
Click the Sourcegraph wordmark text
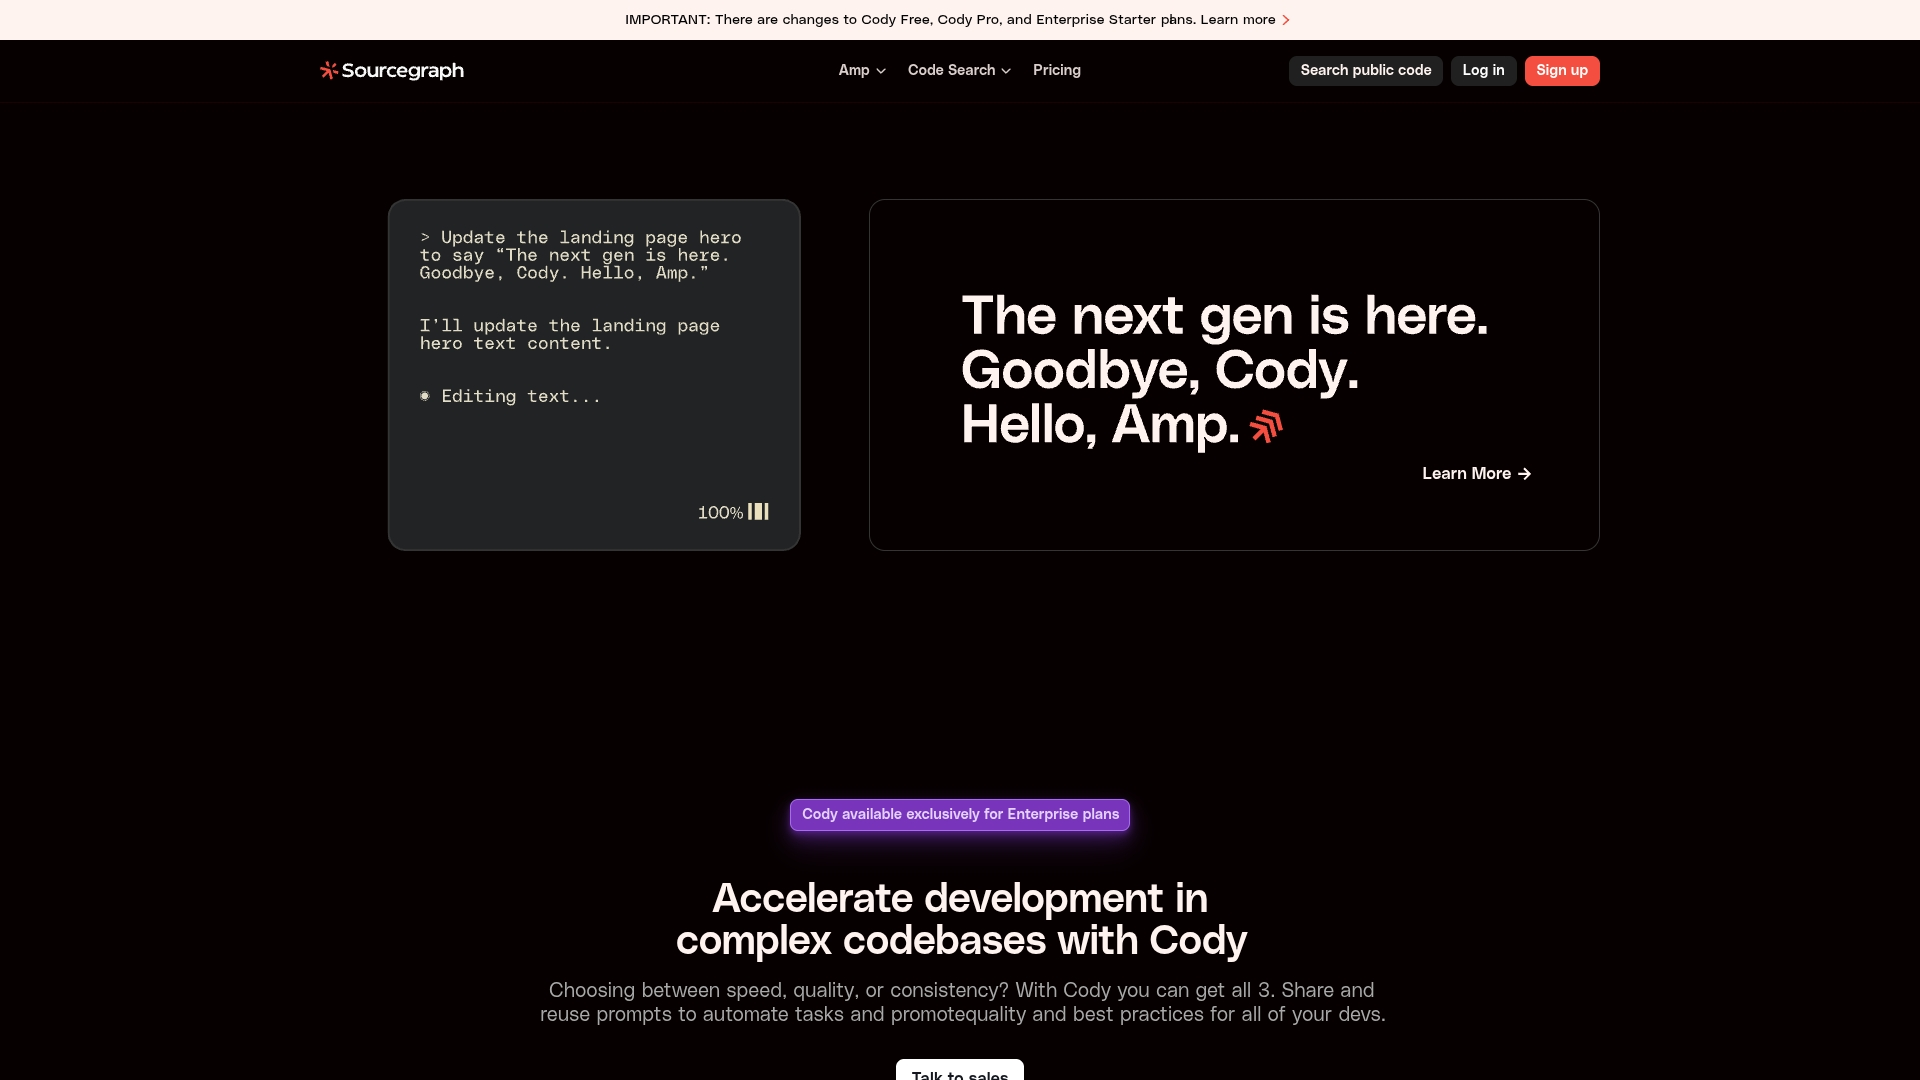(x=403, y=70)
